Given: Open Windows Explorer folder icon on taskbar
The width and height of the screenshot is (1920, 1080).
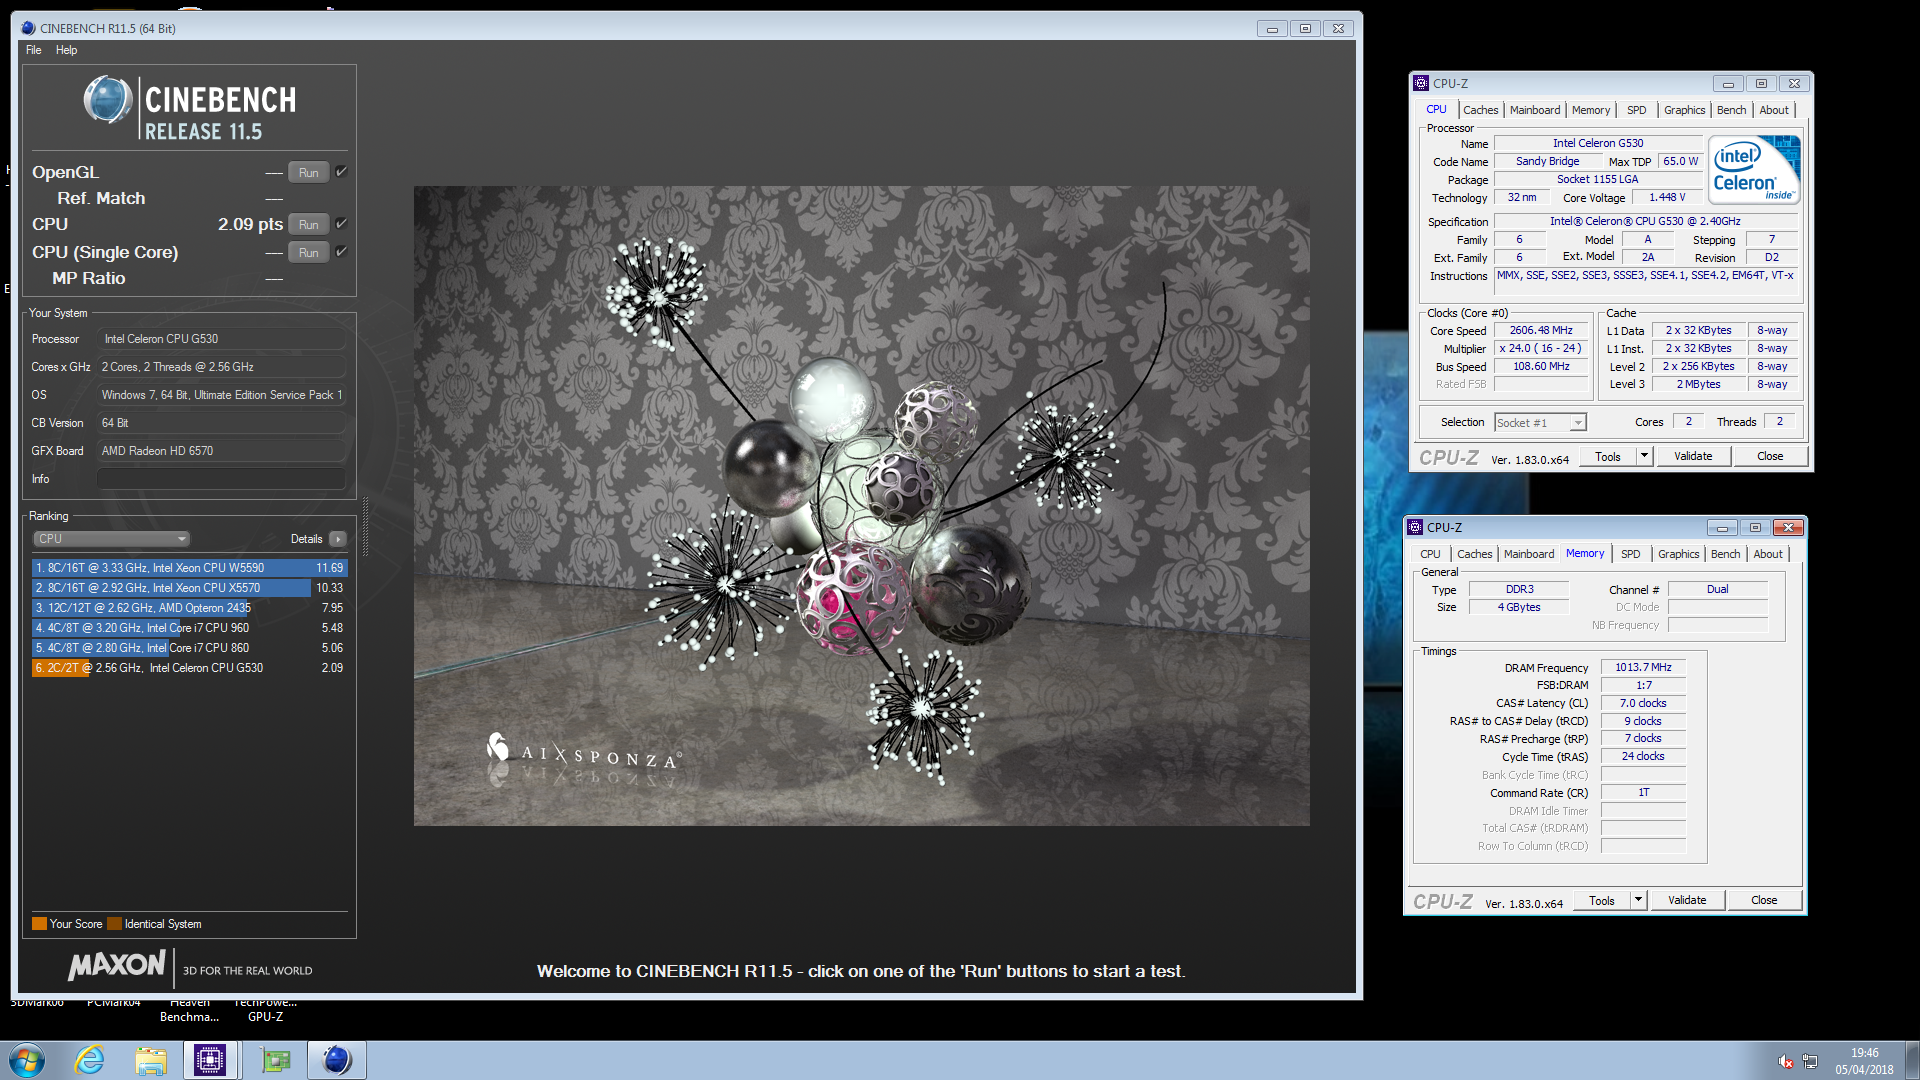Looking at the screenshot, I should coord(151,1060).
